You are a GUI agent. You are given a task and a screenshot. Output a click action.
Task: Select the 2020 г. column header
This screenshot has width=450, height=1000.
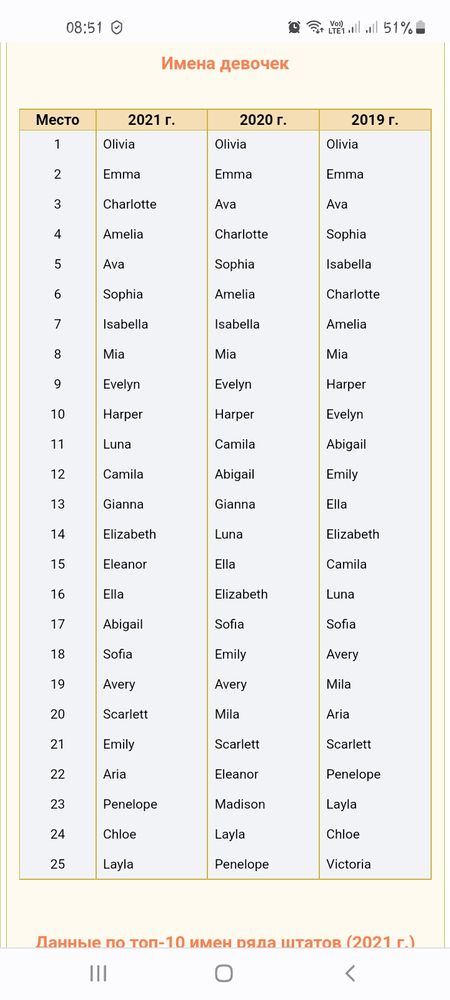pos(263,120)
